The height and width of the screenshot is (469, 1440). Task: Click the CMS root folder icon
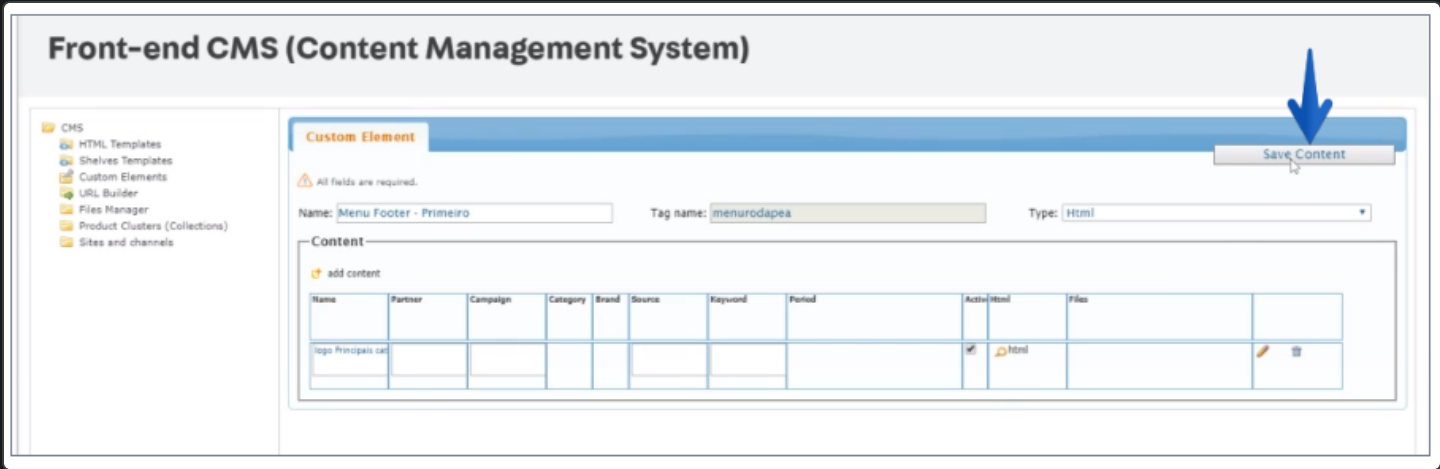click(x=48, y=128)
